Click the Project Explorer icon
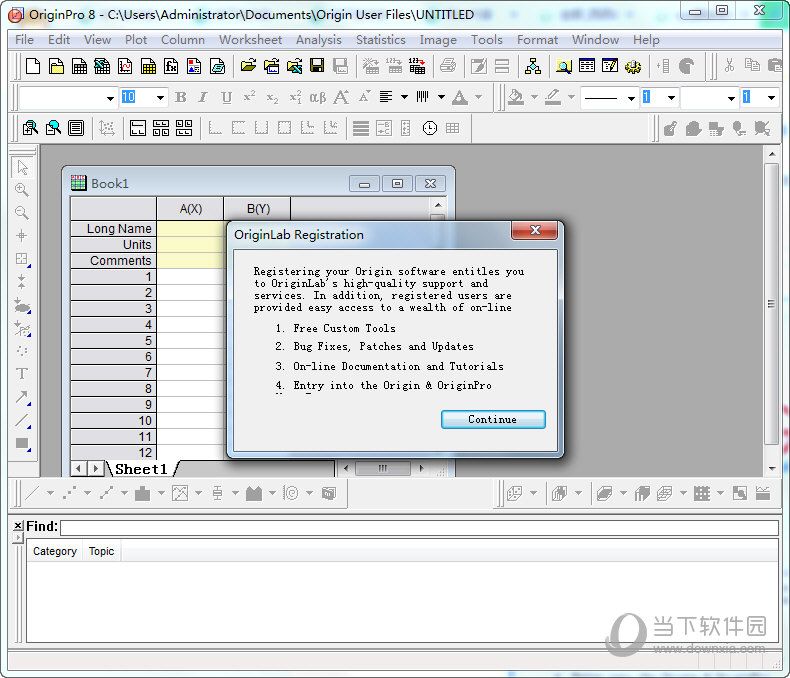The height and width of the screenshot is (678, 790). pos(533,66)
